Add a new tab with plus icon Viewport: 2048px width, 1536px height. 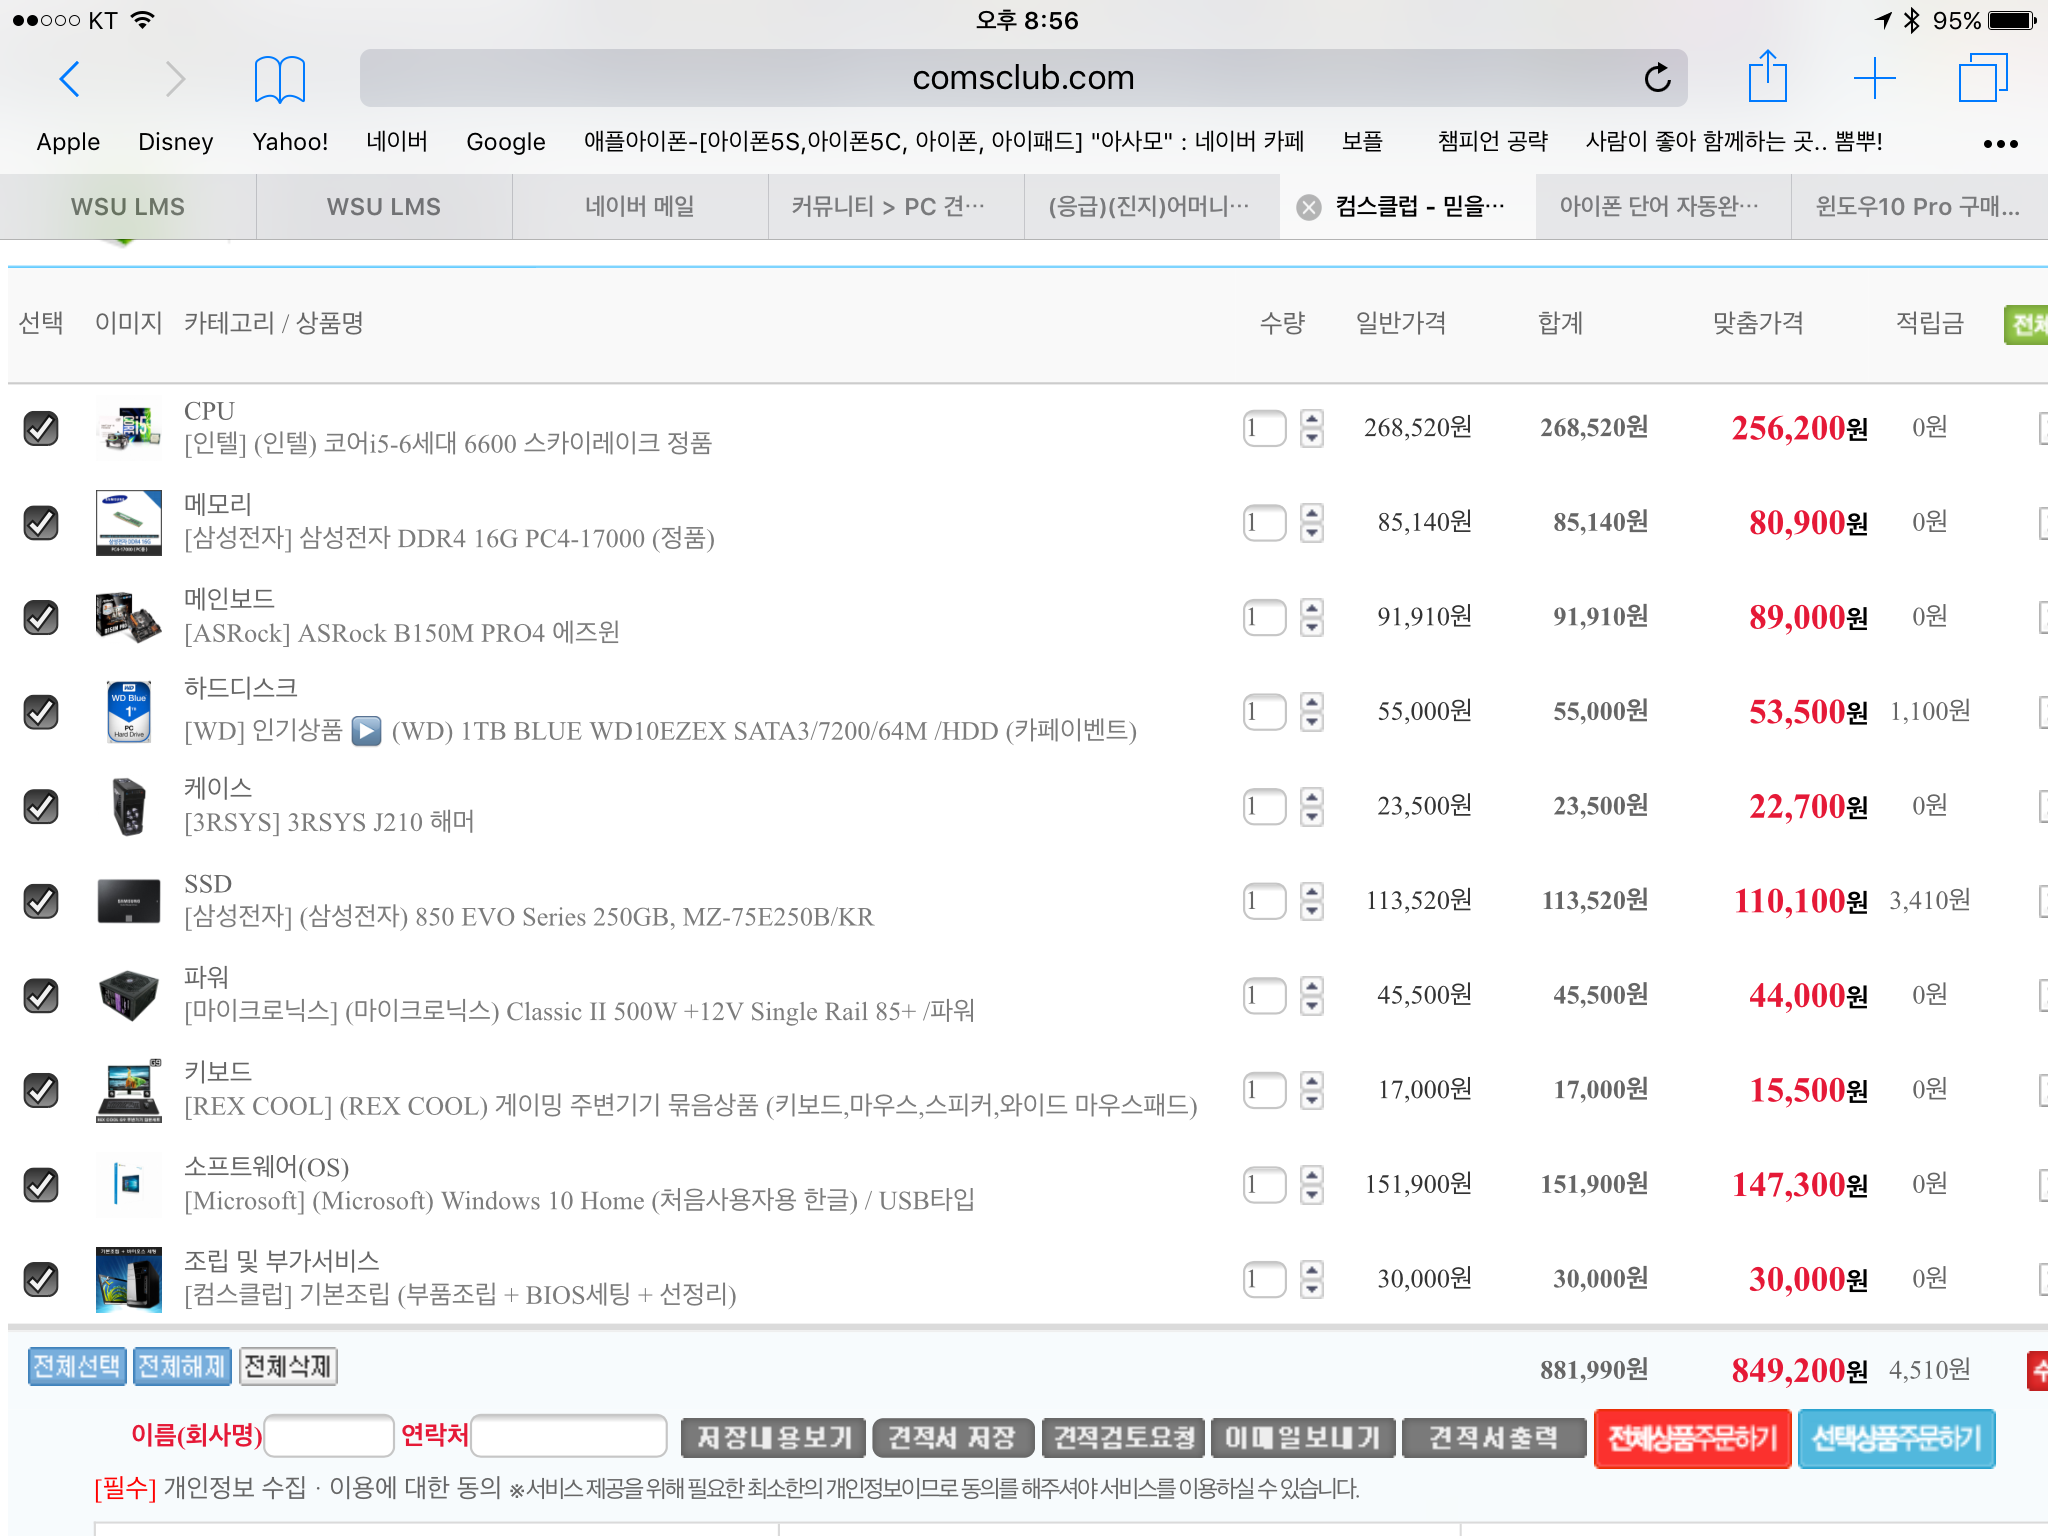tap(1874, 78)
